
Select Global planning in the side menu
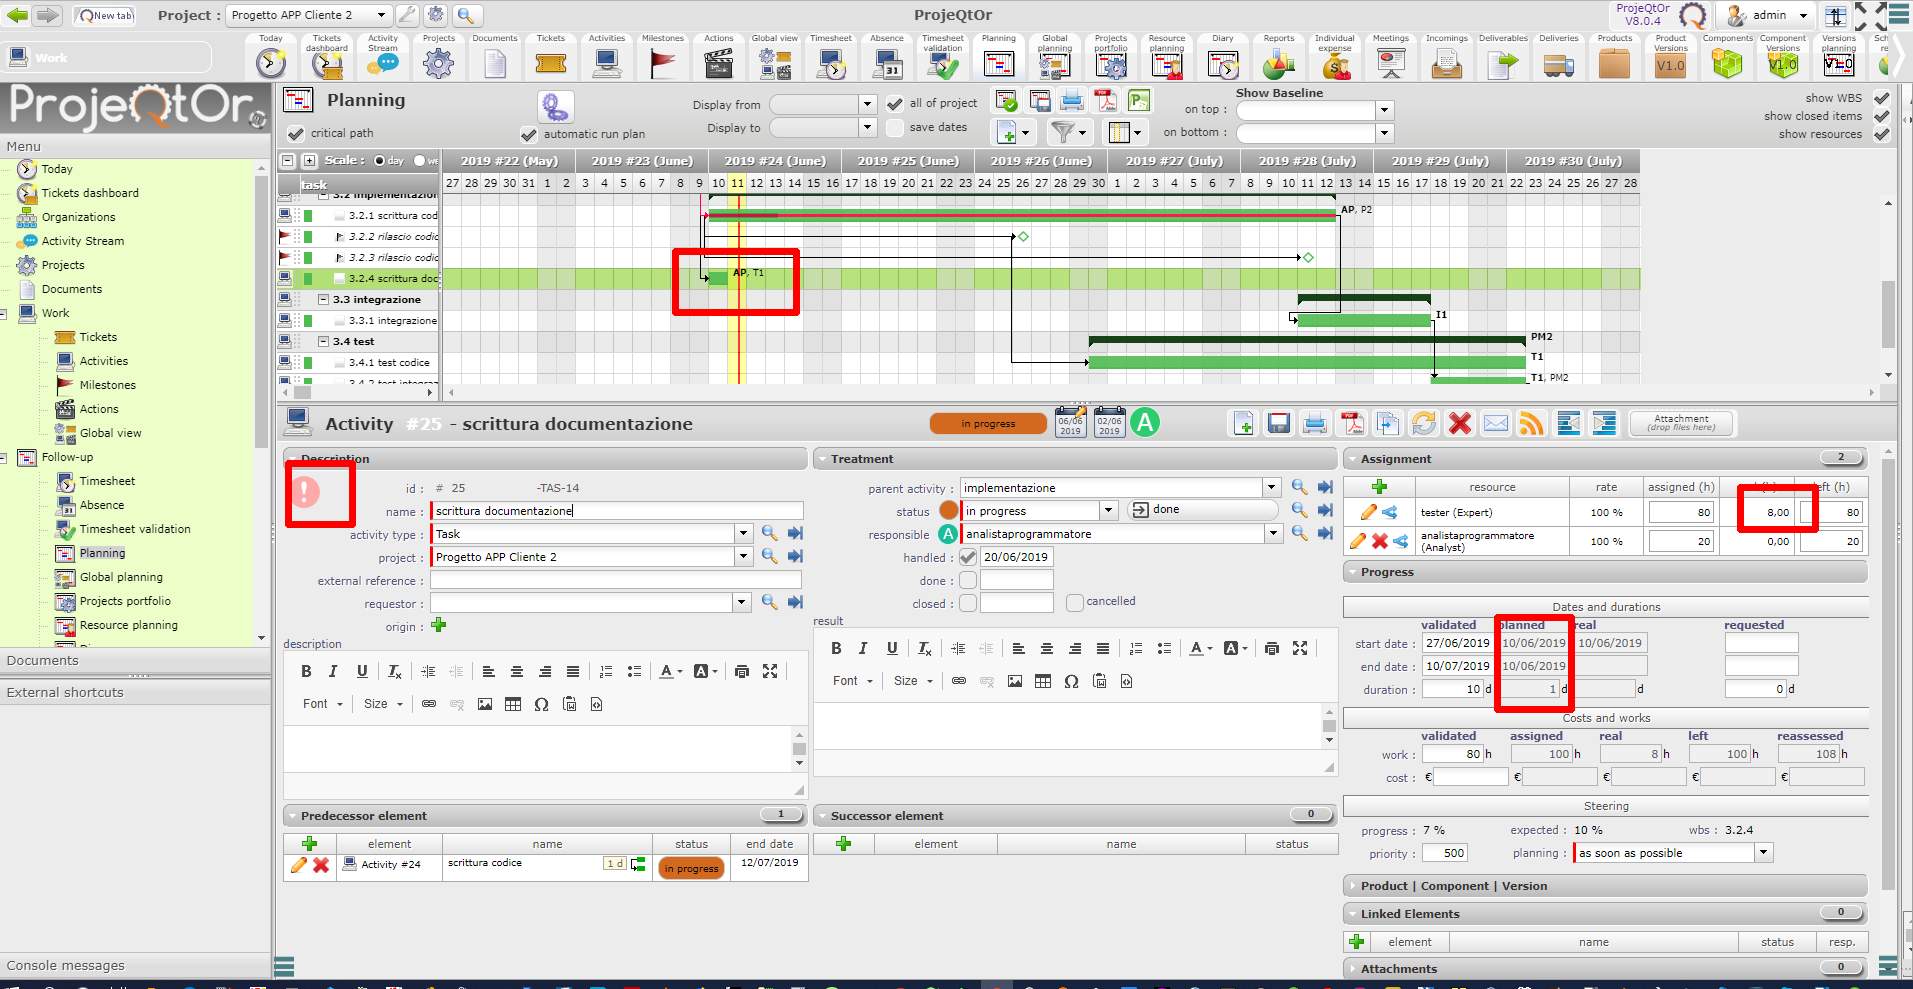[x=121, y=577]
